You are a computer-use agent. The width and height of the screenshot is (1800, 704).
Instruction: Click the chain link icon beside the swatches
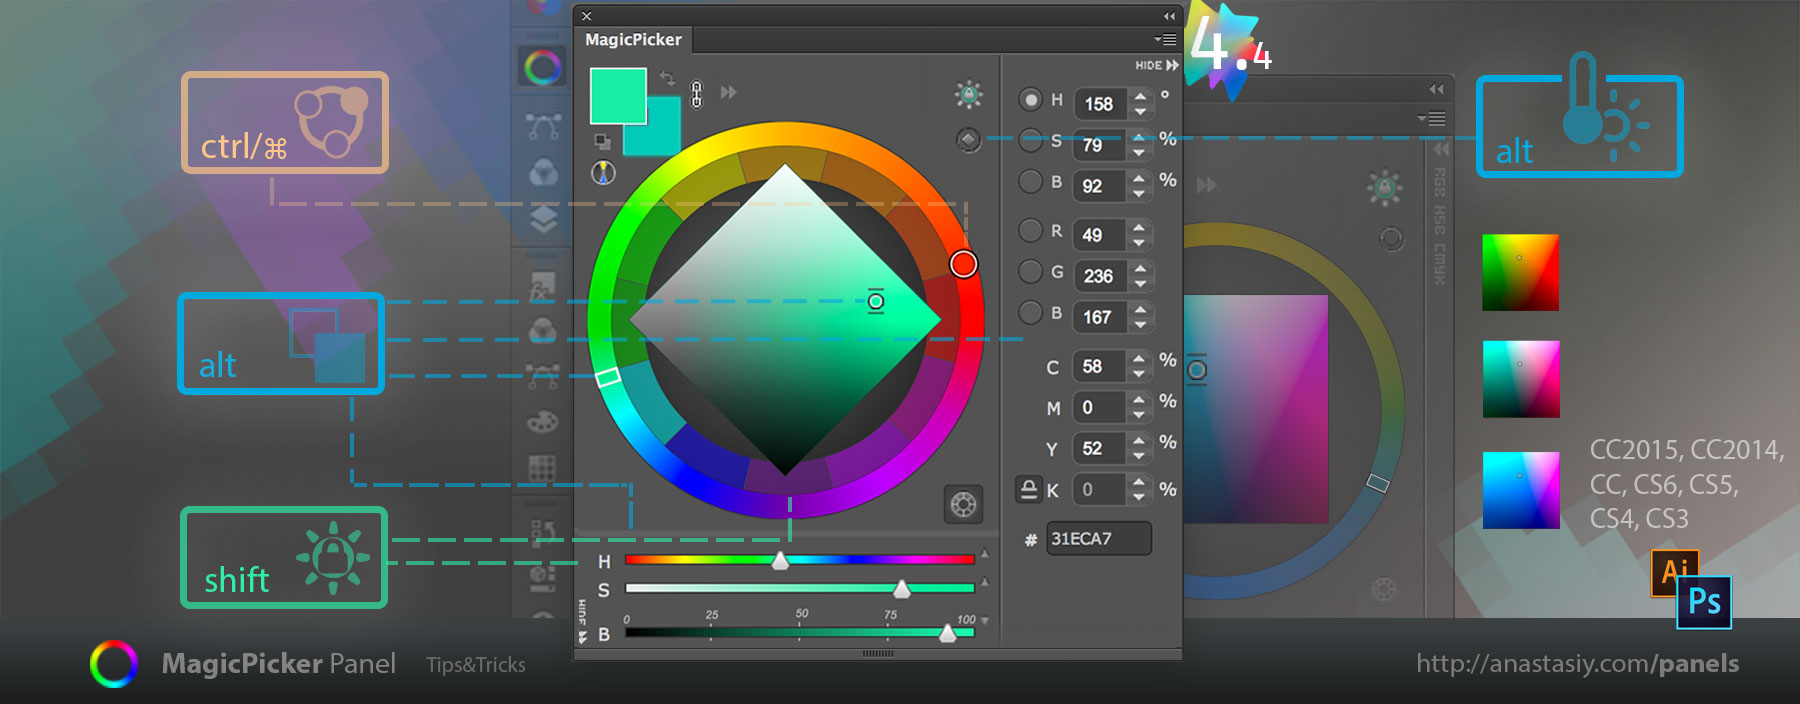click(697, 94)
